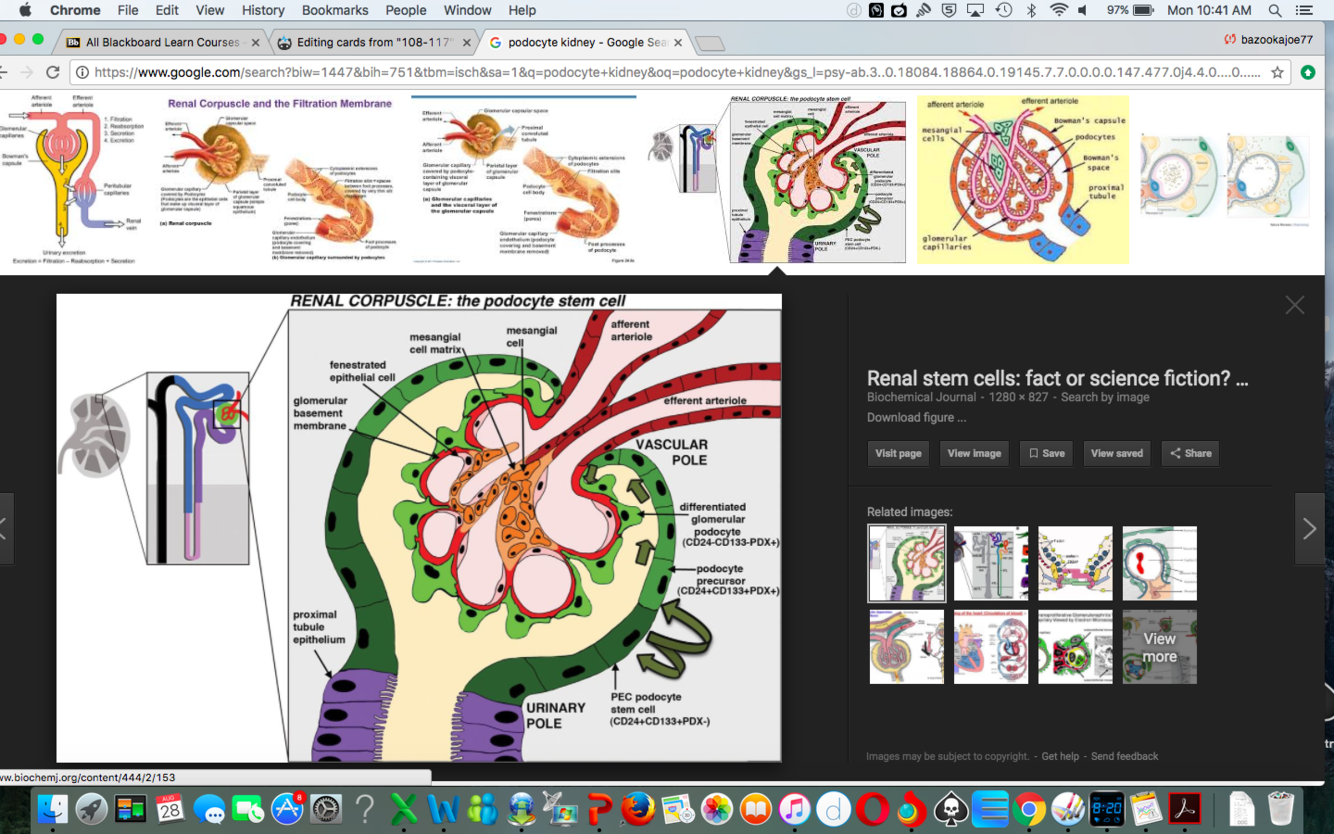Viewport: 1334px width, 834px height.
Task: Click the Visit page button
Action: point(898,453)
